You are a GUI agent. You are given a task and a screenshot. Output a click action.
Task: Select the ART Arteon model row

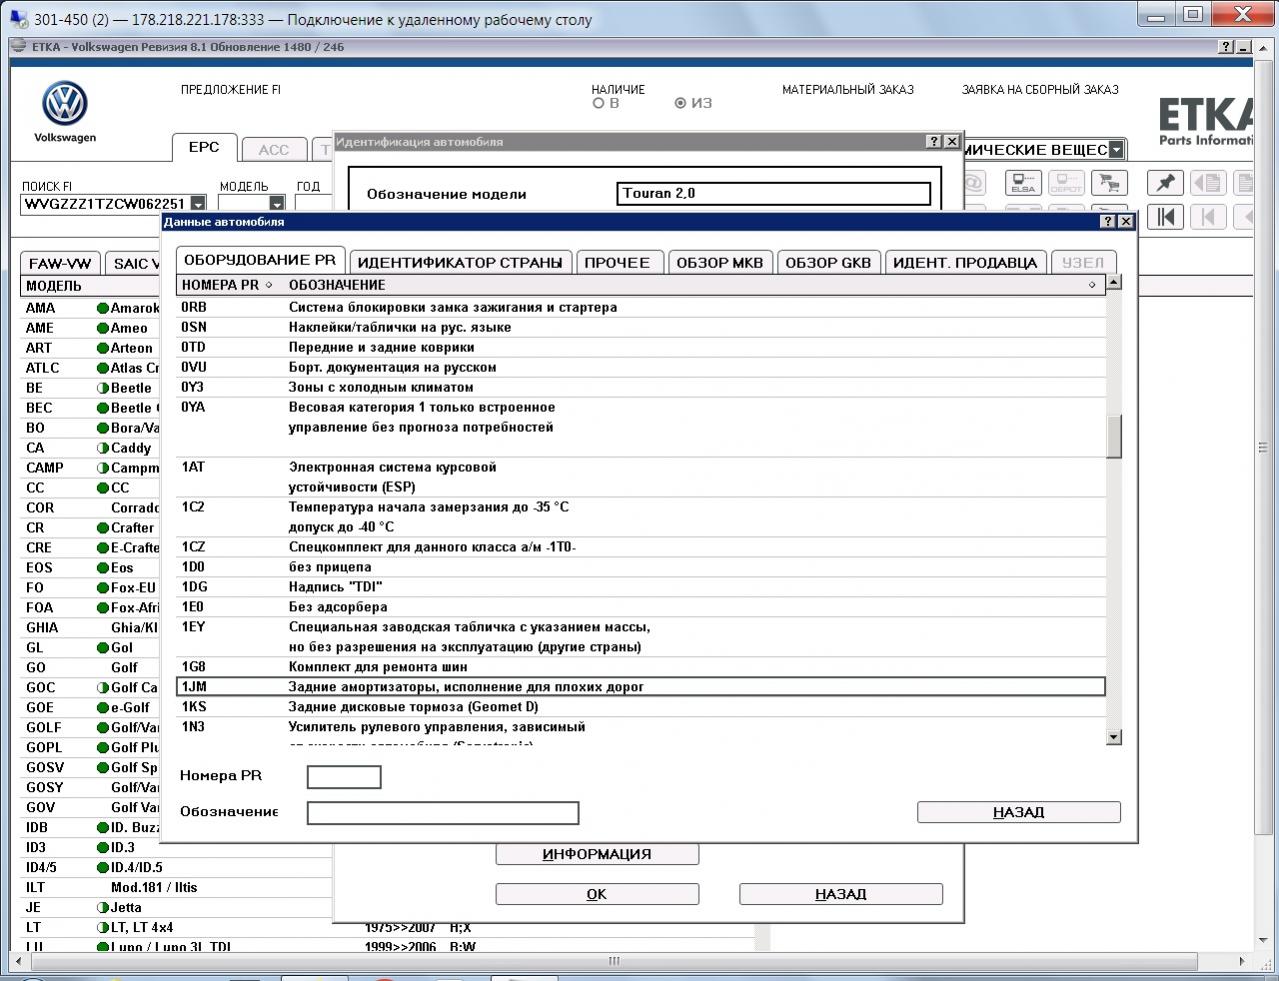pyautogui.click(x=92, y=348)
